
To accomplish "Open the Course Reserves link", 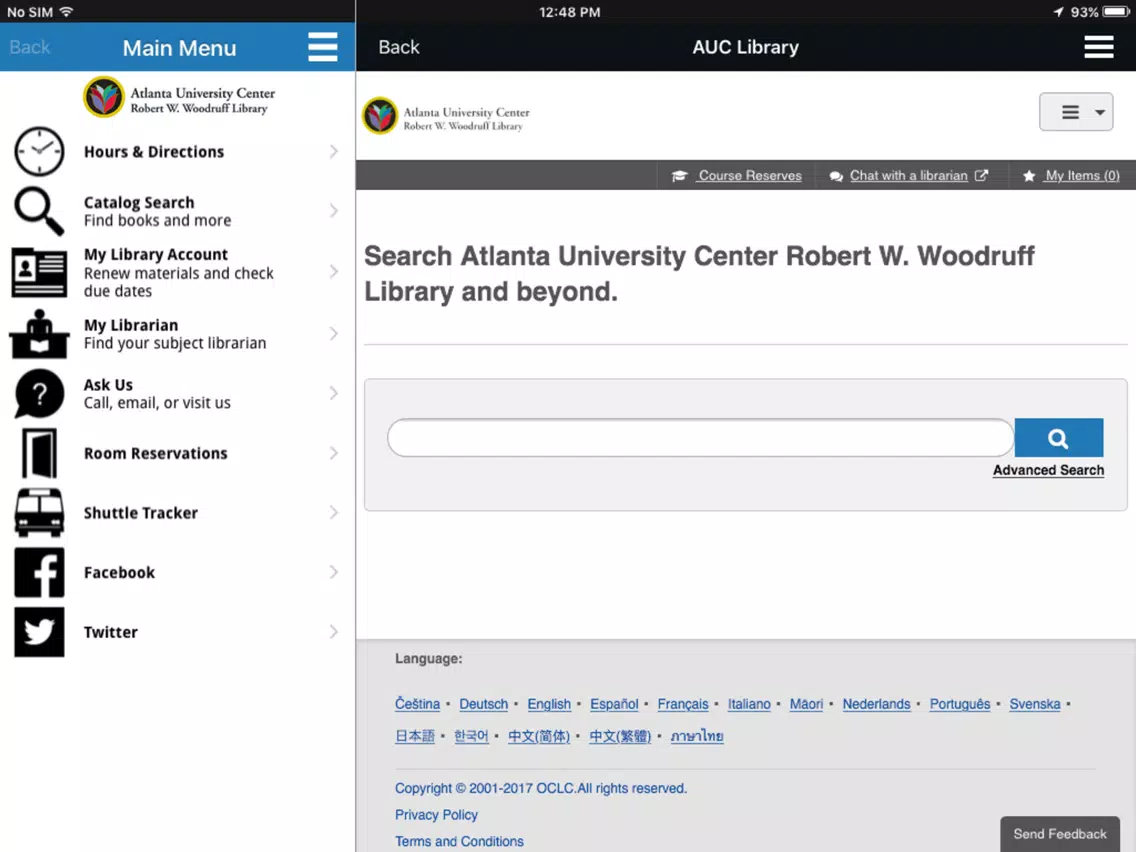I will click(750, 176).
